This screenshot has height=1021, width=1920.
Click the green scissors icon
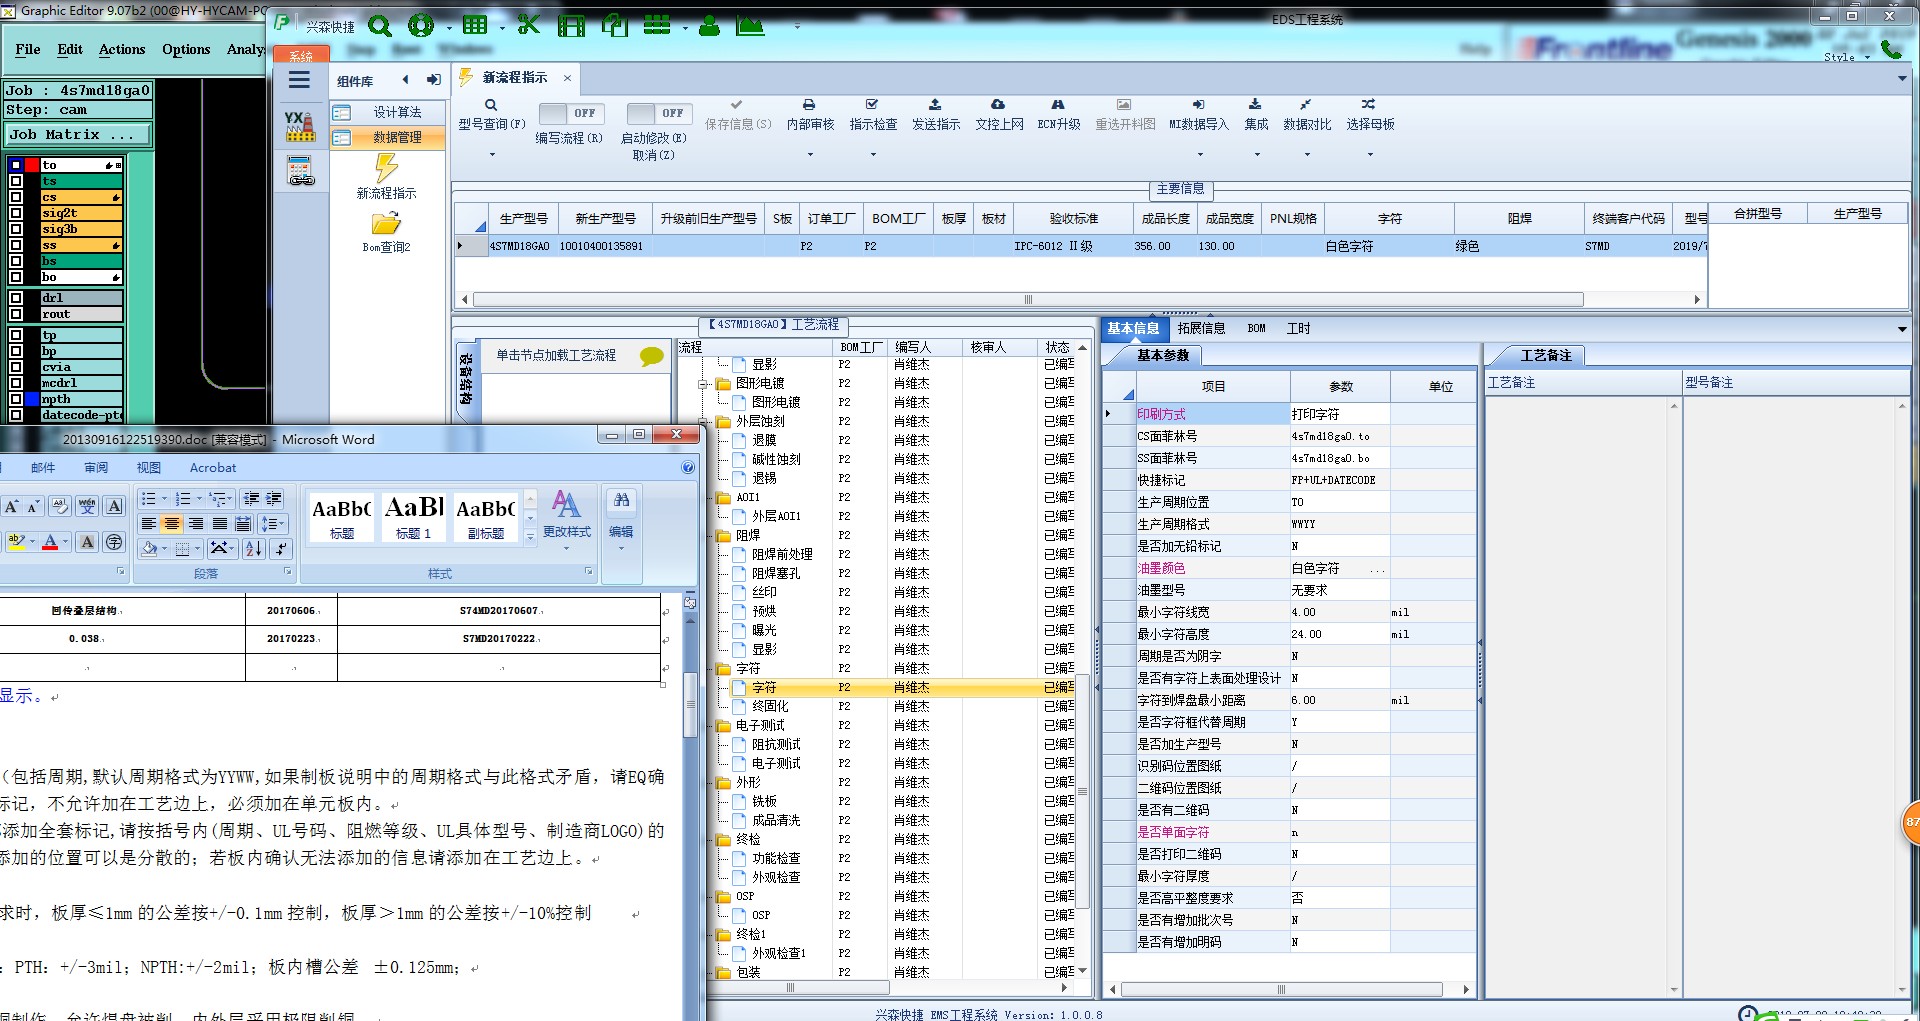(x=528, y=25)
